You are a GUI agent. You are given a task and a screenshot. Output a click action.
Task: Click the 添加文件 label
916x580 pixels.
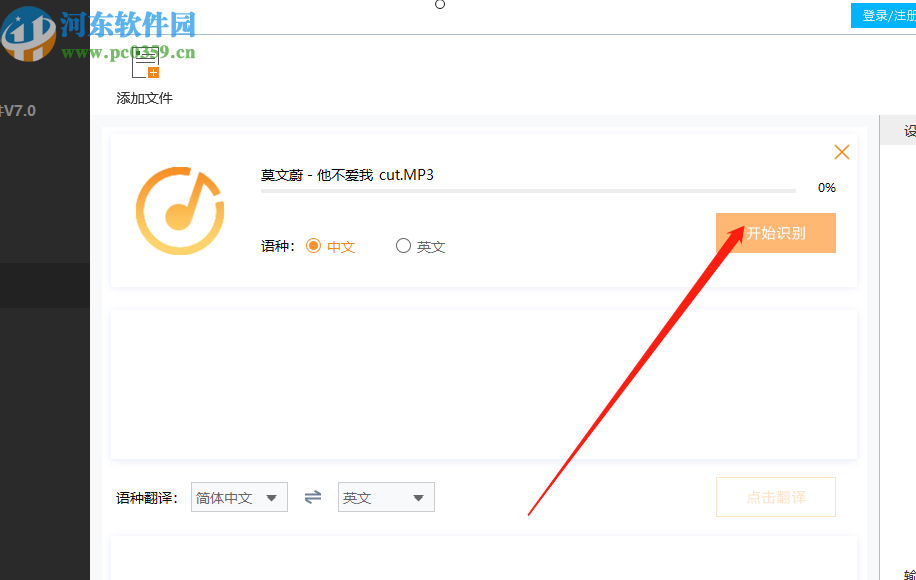(144, 98)
